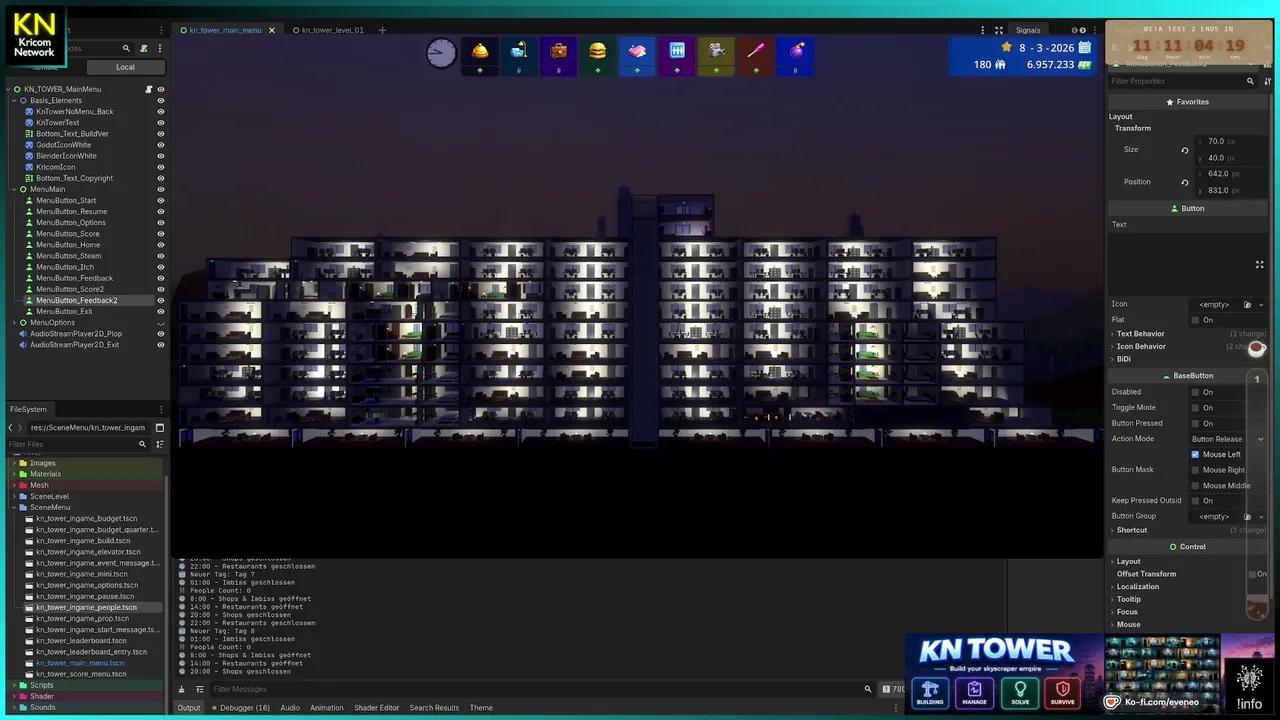
Task: Click the attach script icon in Scene dock
Action: pos(144,48)
